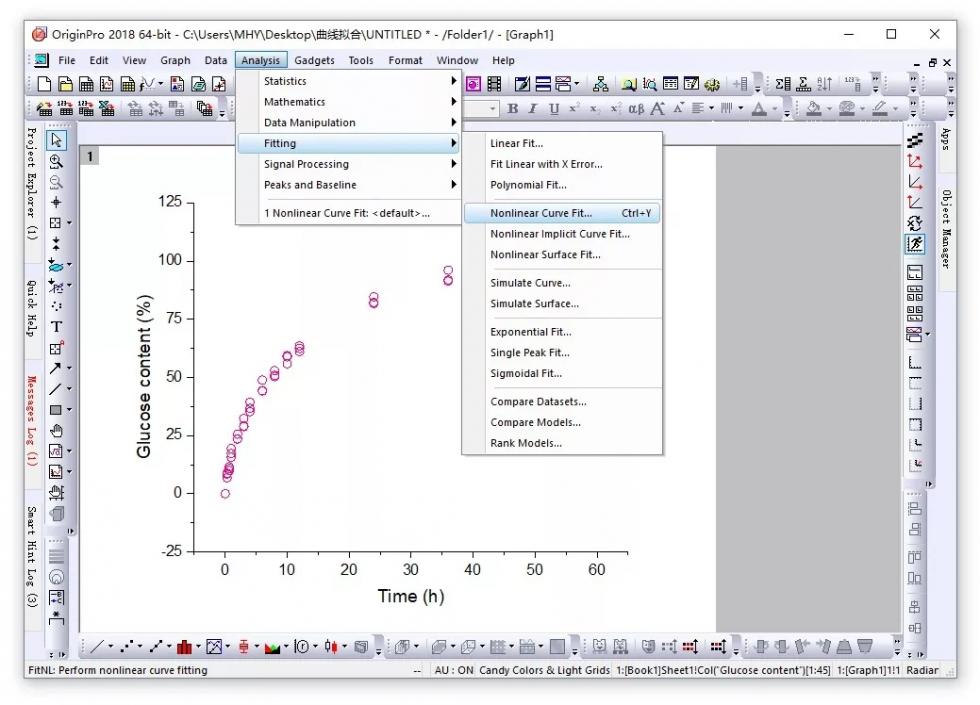Screen dimensions: 980x705
Task: Open the font color dropdown arrow
Action: 775,109
